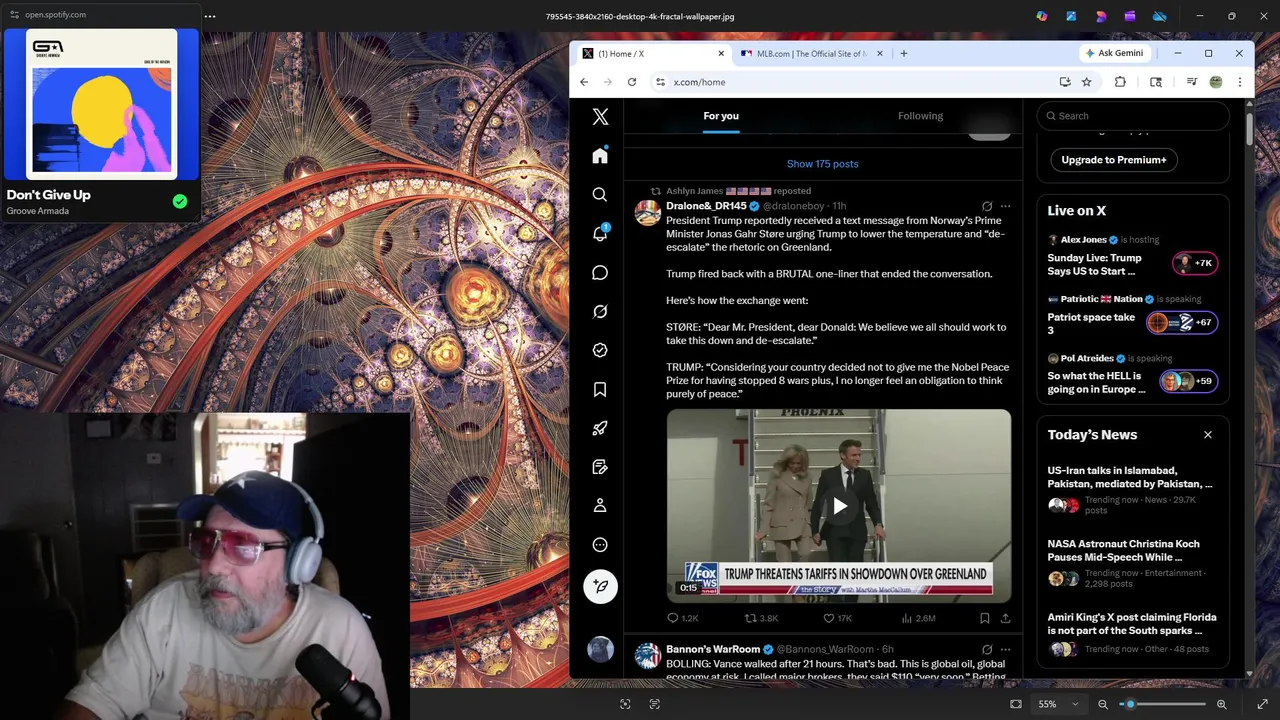Screen dimensions: 1280x720
Task: Play the Fox News Greenland video
Action: click(x=839, y=506)
